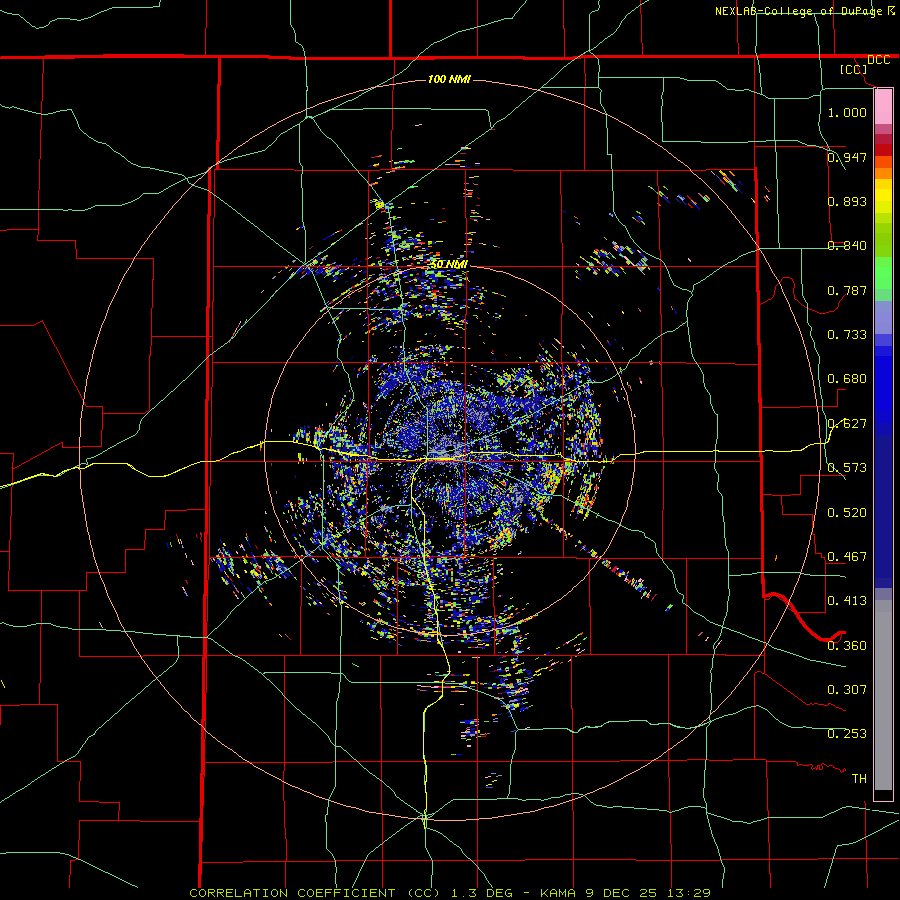
Task: Click the DCC product label
Action: click(x=879, y=60)
